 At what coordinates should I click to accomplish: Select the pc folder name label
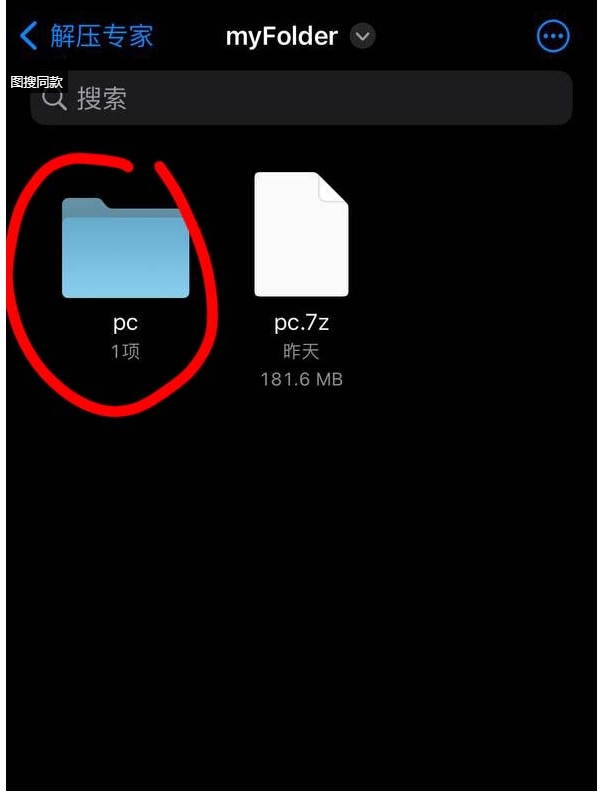coord(125,323)
